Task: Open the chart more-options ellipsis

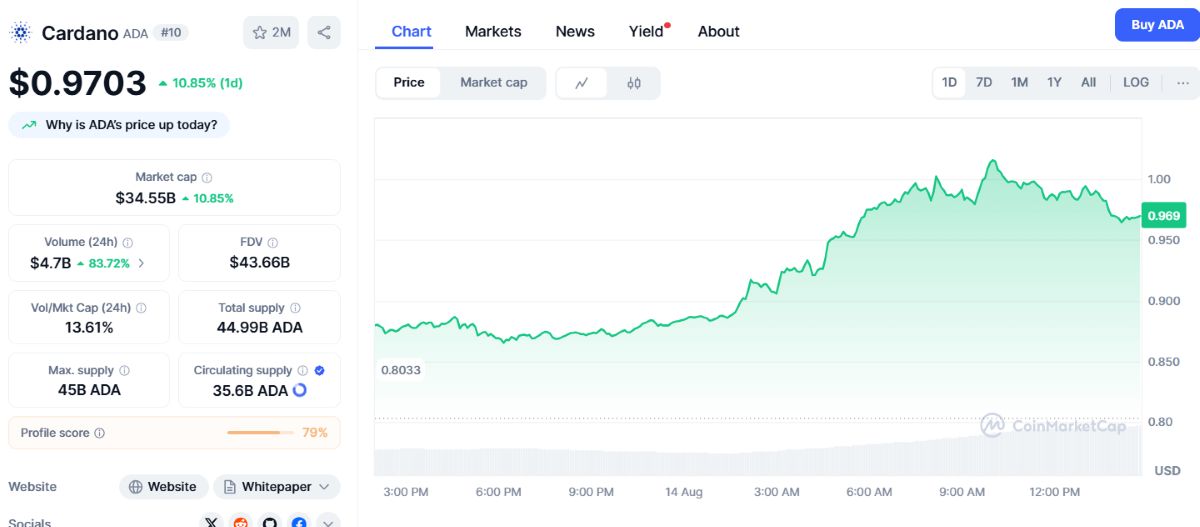Action: point(1183,83)
